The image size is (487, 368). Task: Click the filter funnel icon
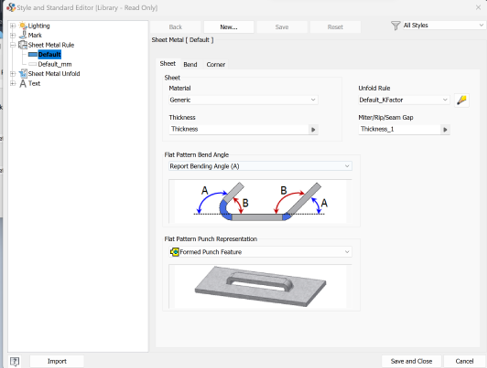(395, 26)
